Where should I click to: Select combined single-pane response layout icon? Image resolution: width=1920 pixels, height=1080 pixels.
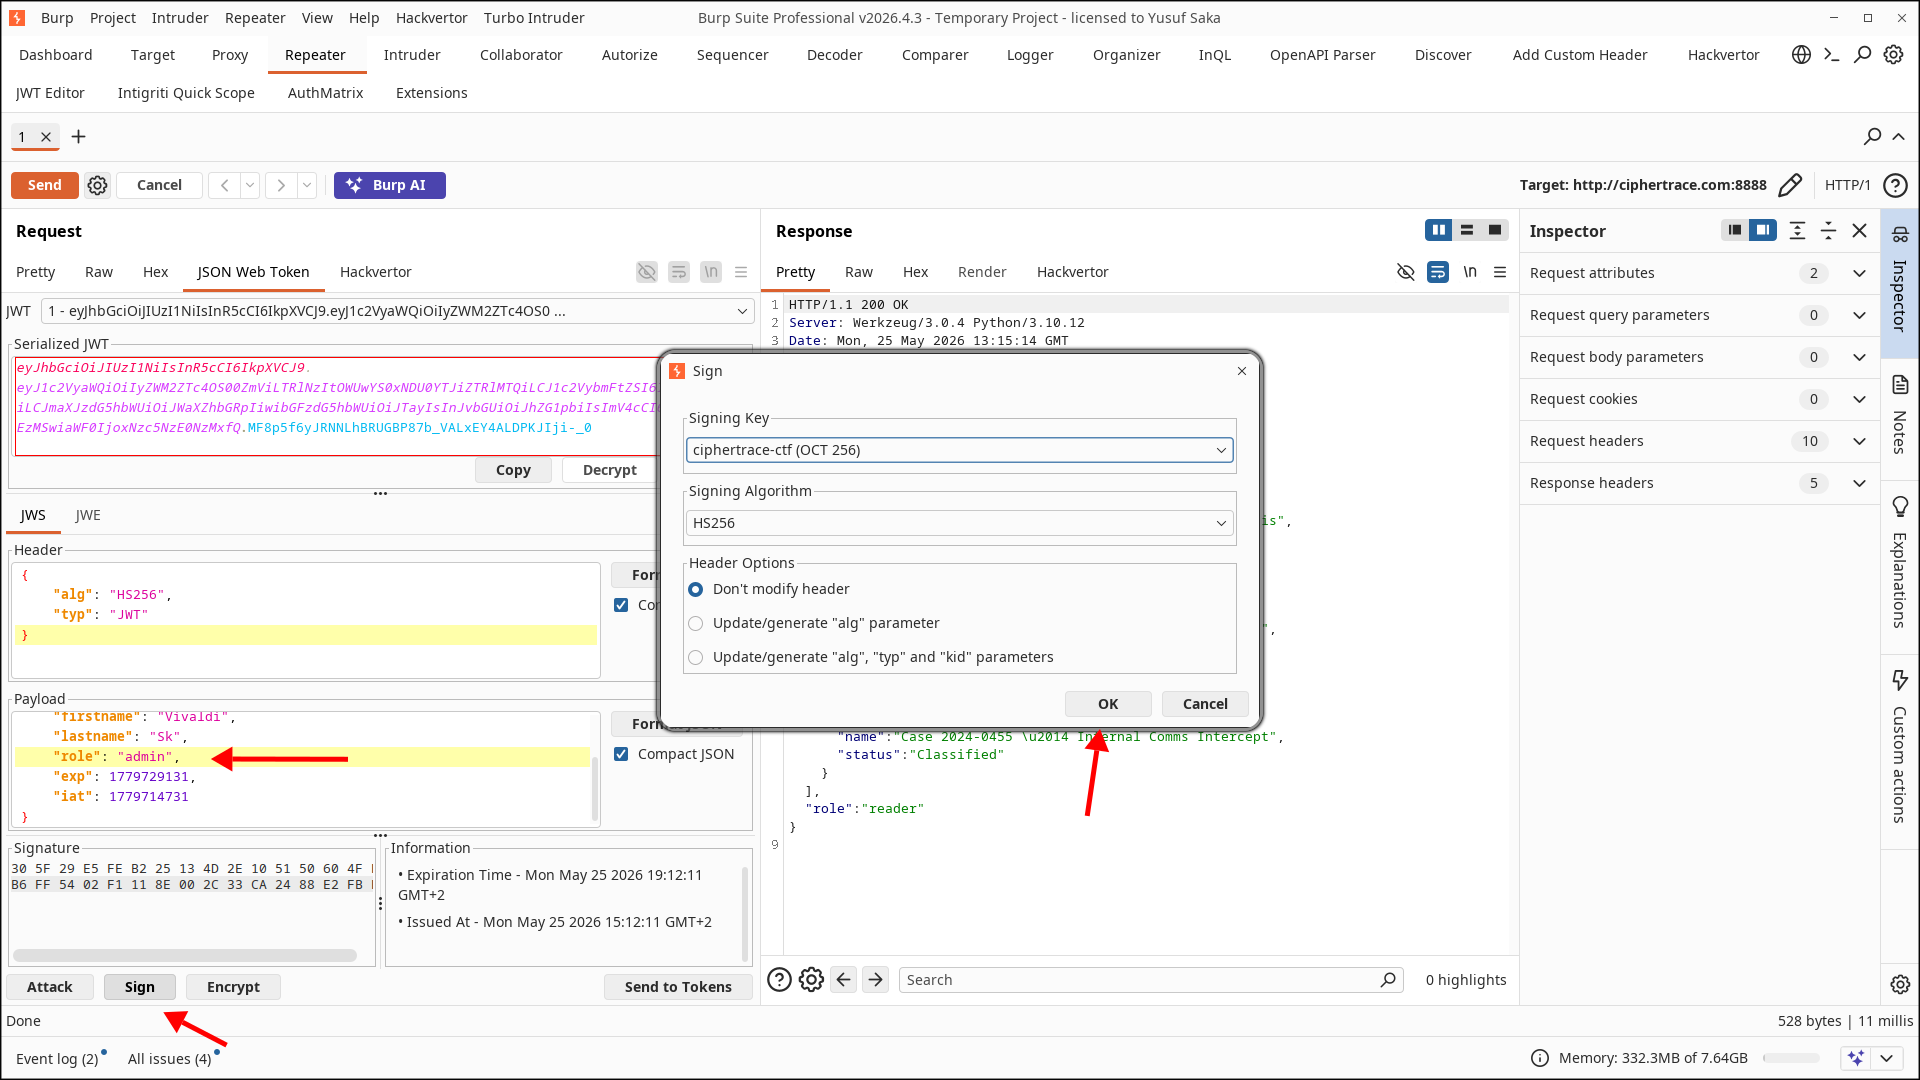click(1495, 231)
